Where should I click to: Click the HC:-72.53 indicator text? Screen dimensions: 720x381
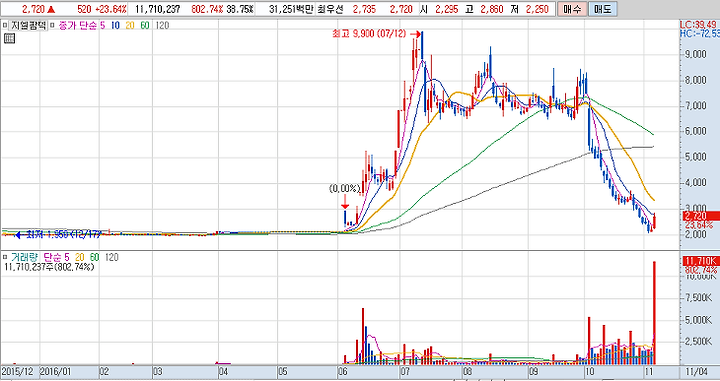coord(699,34)
